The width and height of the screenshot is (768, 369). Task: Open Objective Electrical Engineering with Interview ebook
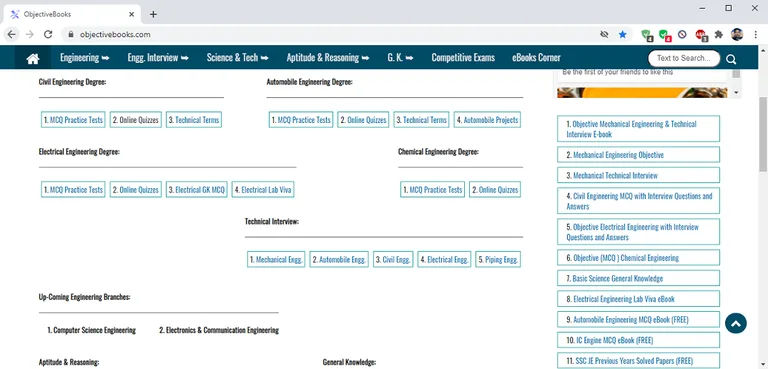pos(638,232)
